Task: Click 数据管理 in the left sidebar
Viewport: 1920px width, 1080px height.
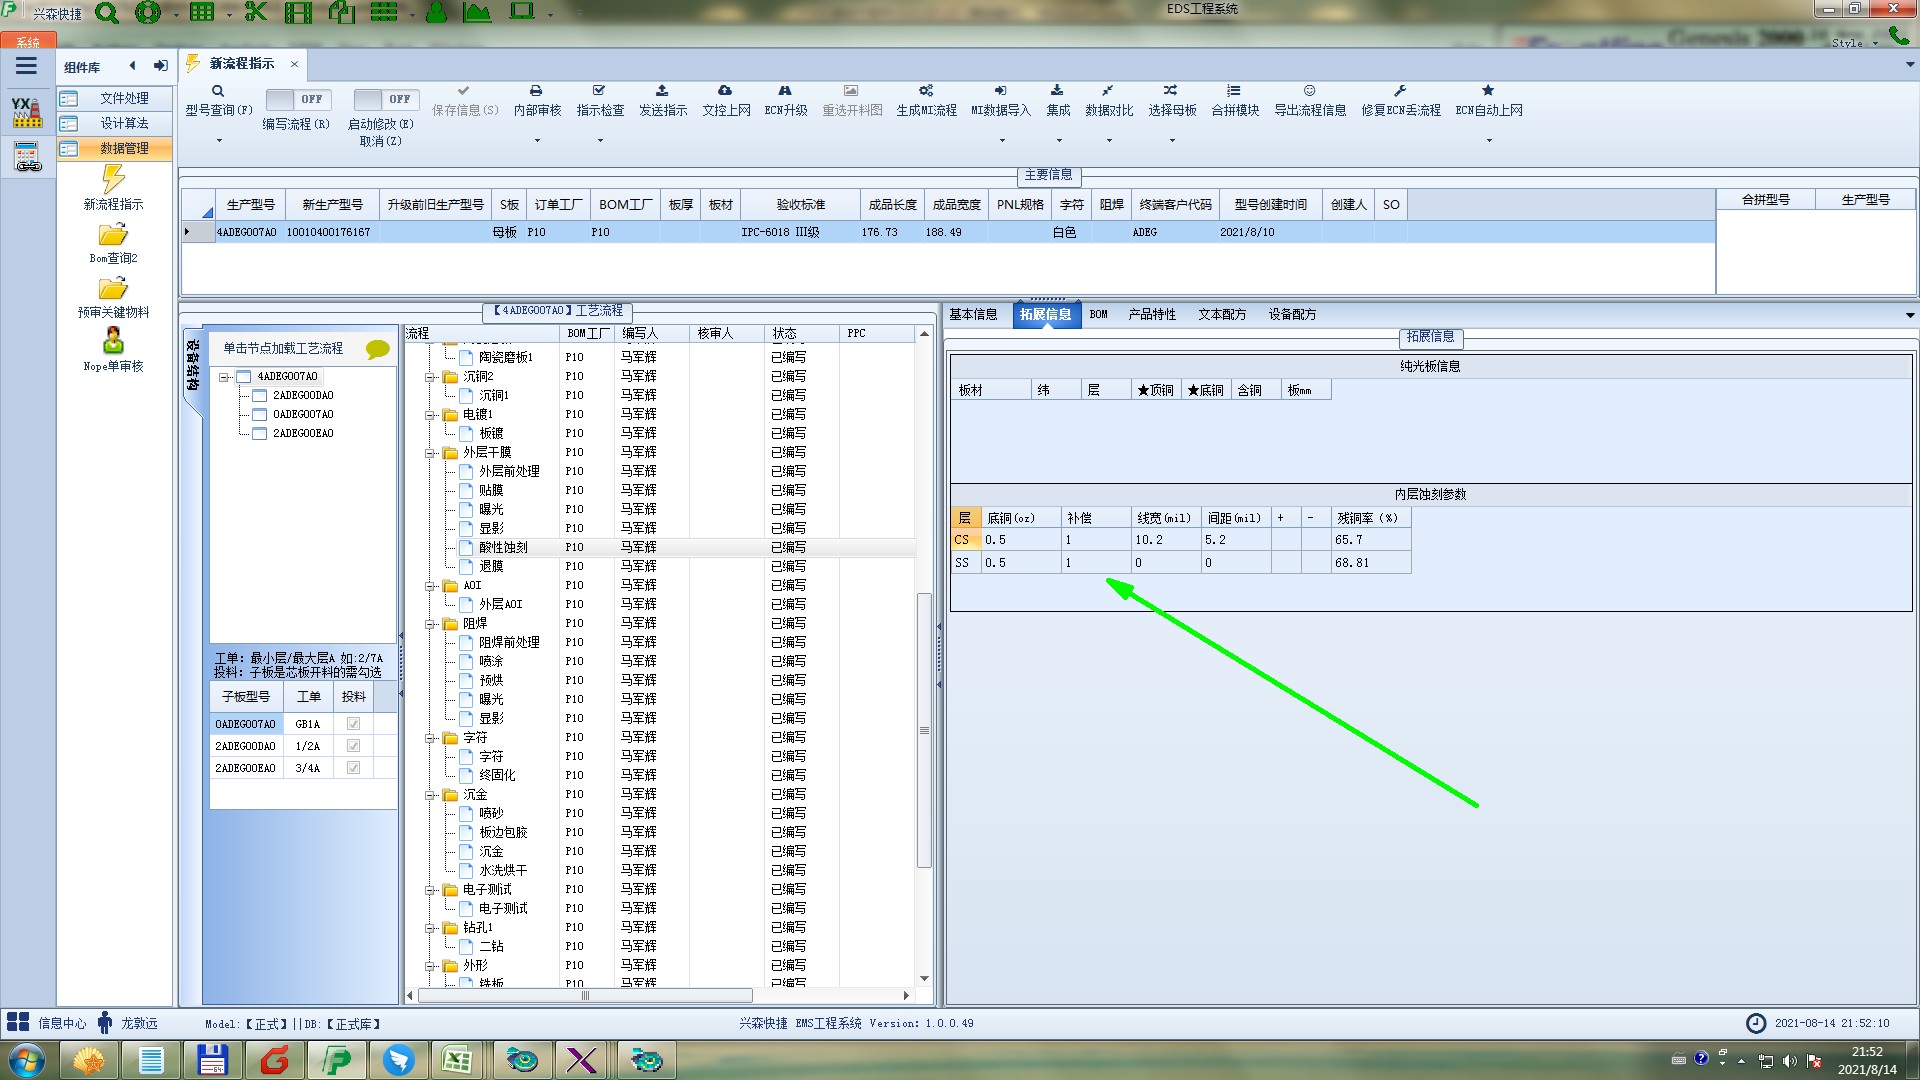Action: click(x=123, y=148)
